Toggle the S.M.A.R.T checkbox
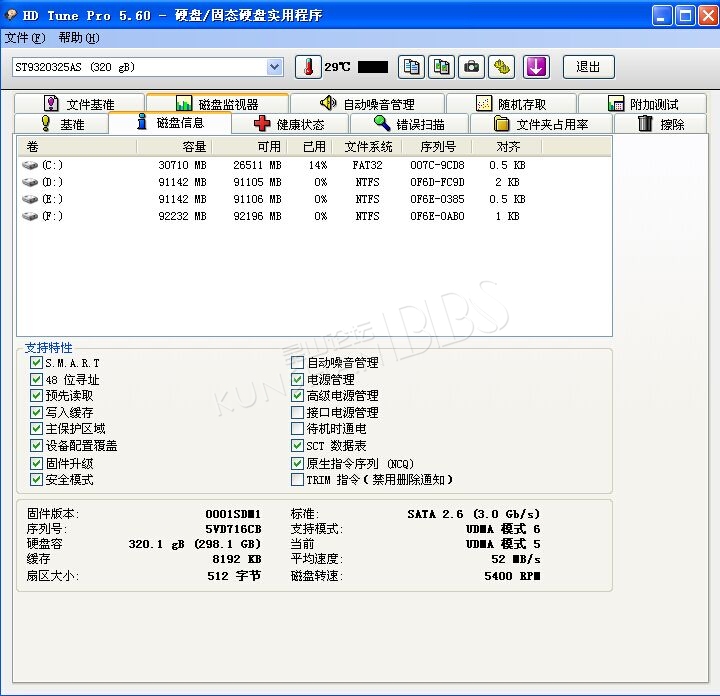Image resolution: width=720 pixels, height=696 pixels. pyautogui.click(x=36, y=363)
